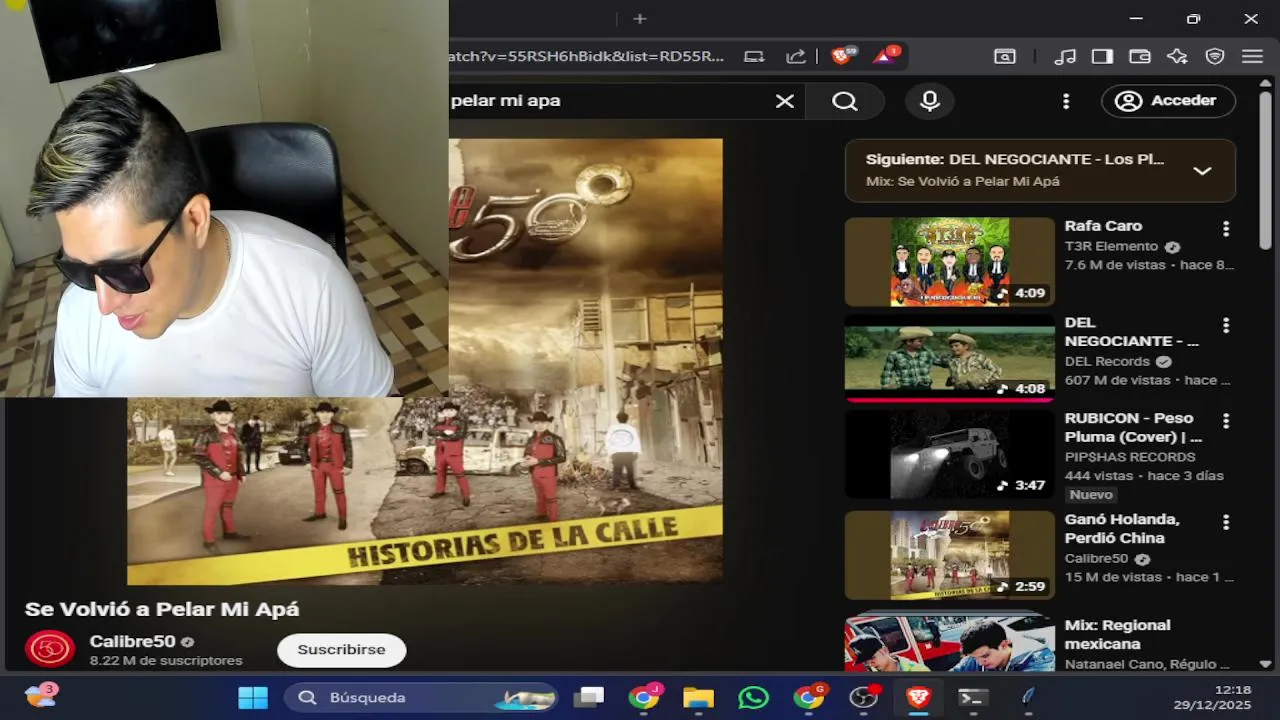Screen dimensions: 1280x720
Task: Open the Calibre50 channel avatar
Action: pos(50,649)
